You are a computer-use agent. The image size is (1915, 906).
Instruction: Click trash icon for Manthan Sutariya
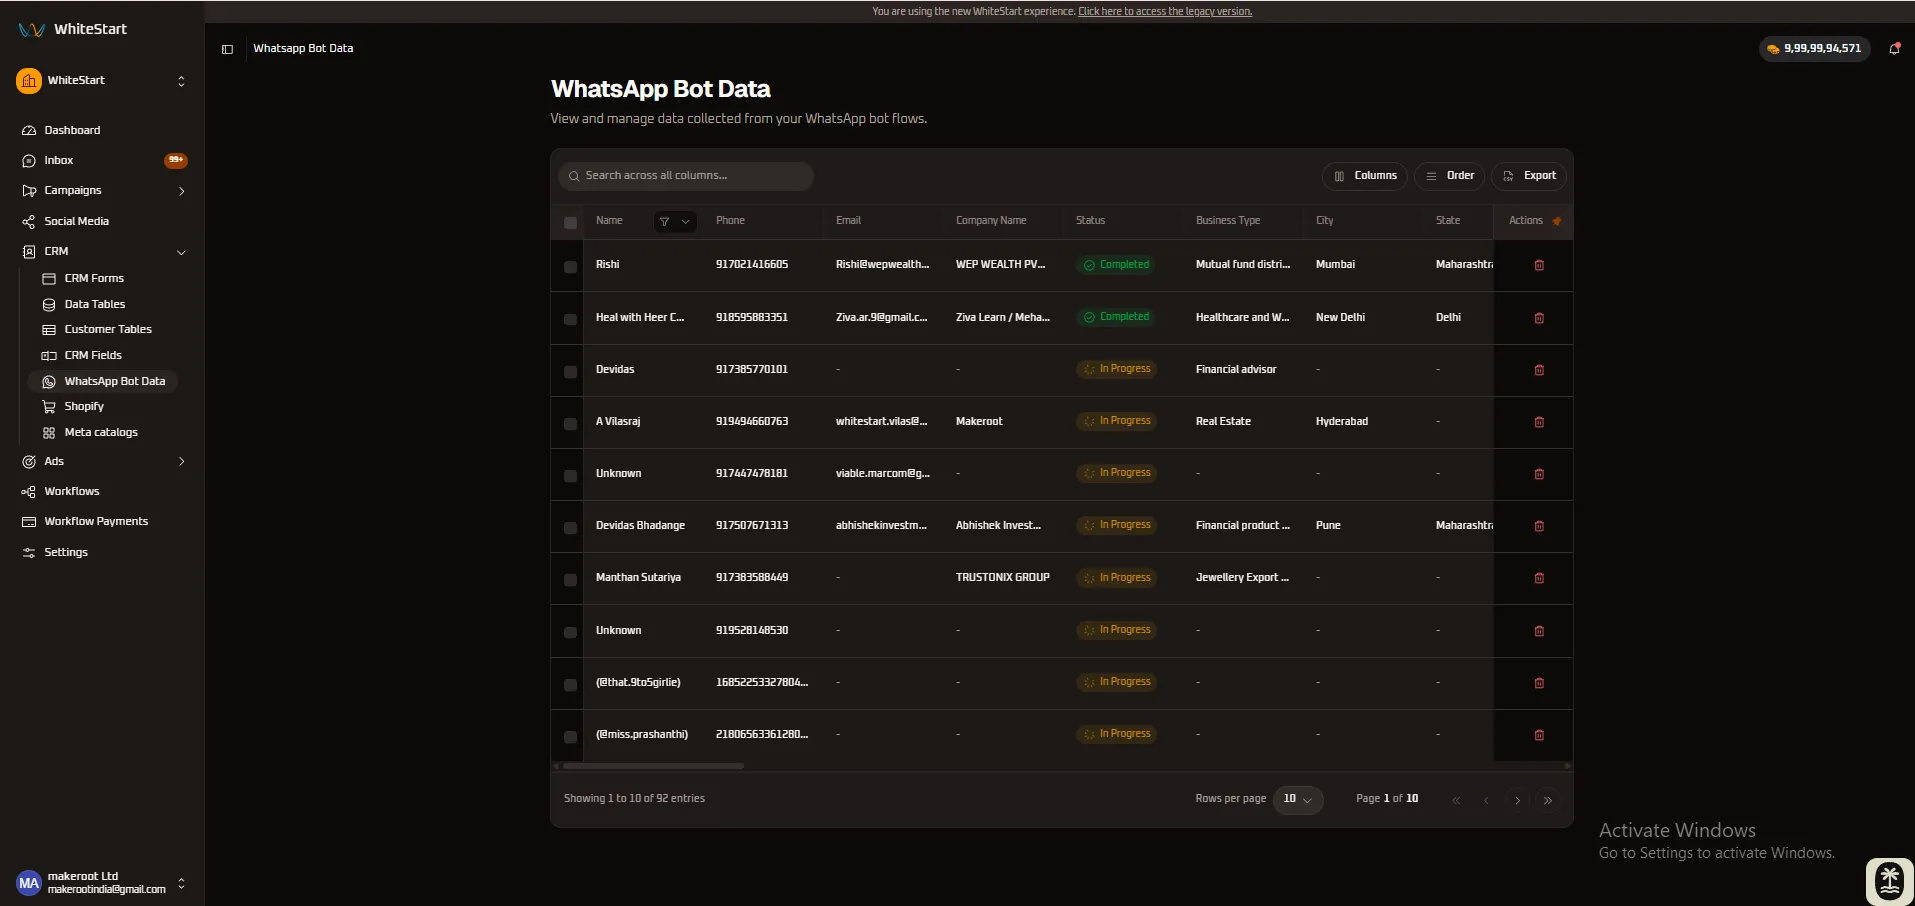coord(1539,578)
